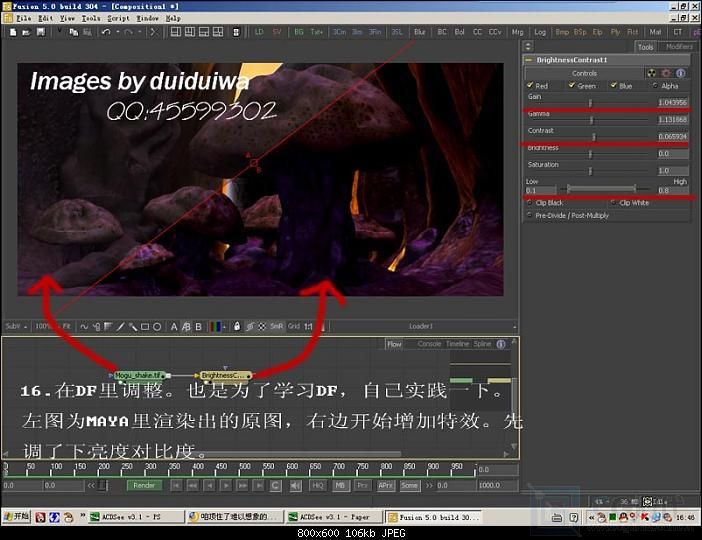This screenshot has width=702, height=540.
Task: Click the Windows Start button
Action: click(16, 517)
